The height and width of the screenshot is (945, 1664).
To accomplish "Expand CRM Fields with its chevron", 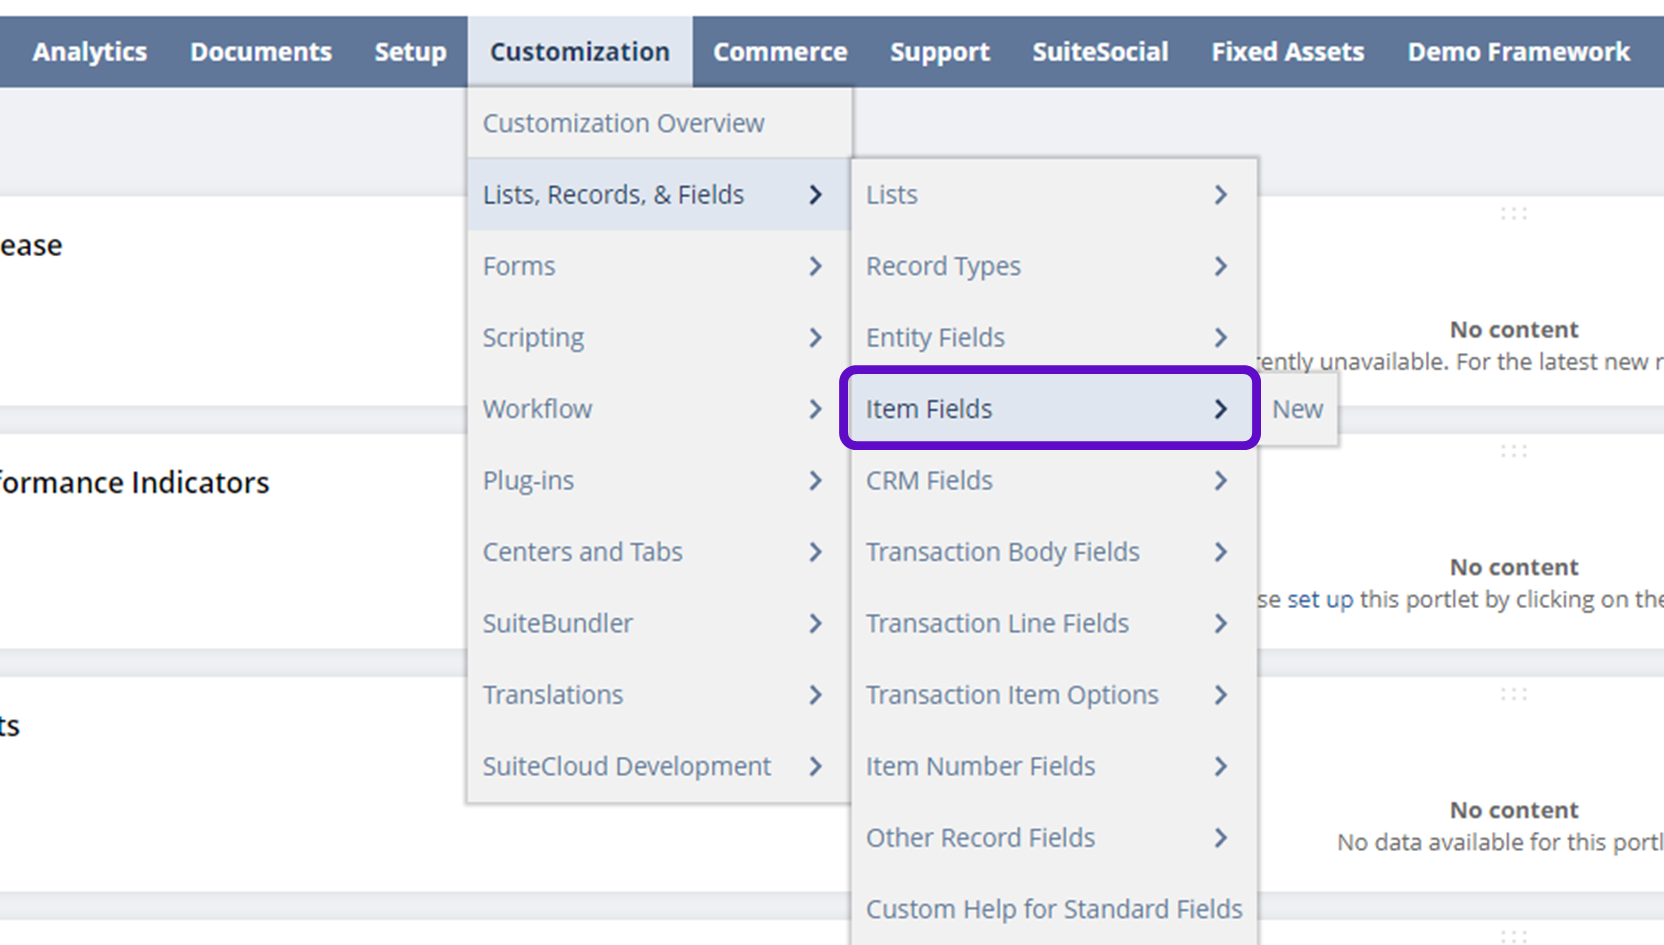I will (1220, 481).
